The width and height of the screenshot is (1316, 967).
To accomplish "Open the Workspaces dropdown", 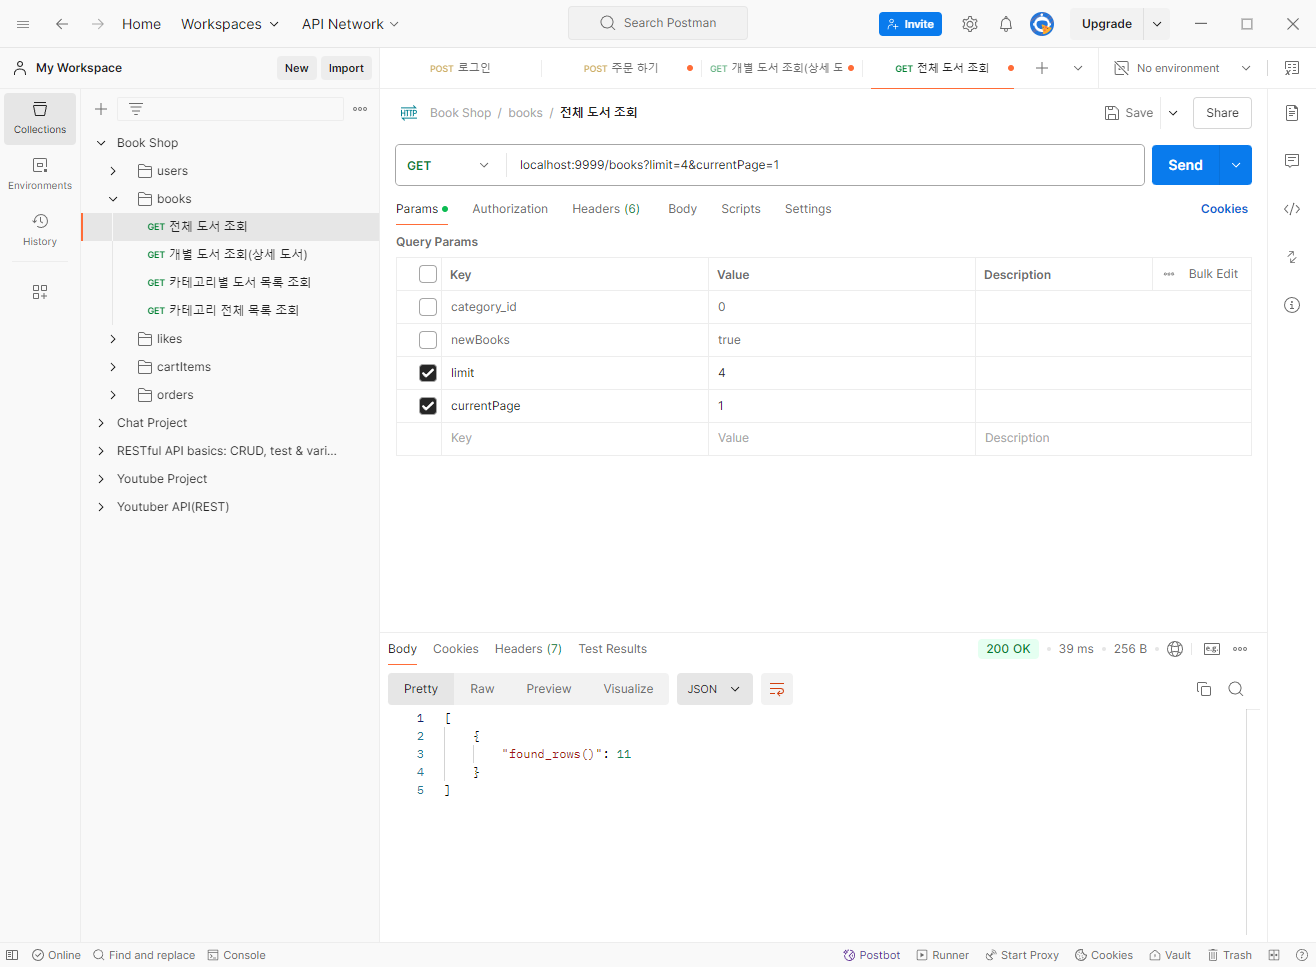I will click(230, 24).
